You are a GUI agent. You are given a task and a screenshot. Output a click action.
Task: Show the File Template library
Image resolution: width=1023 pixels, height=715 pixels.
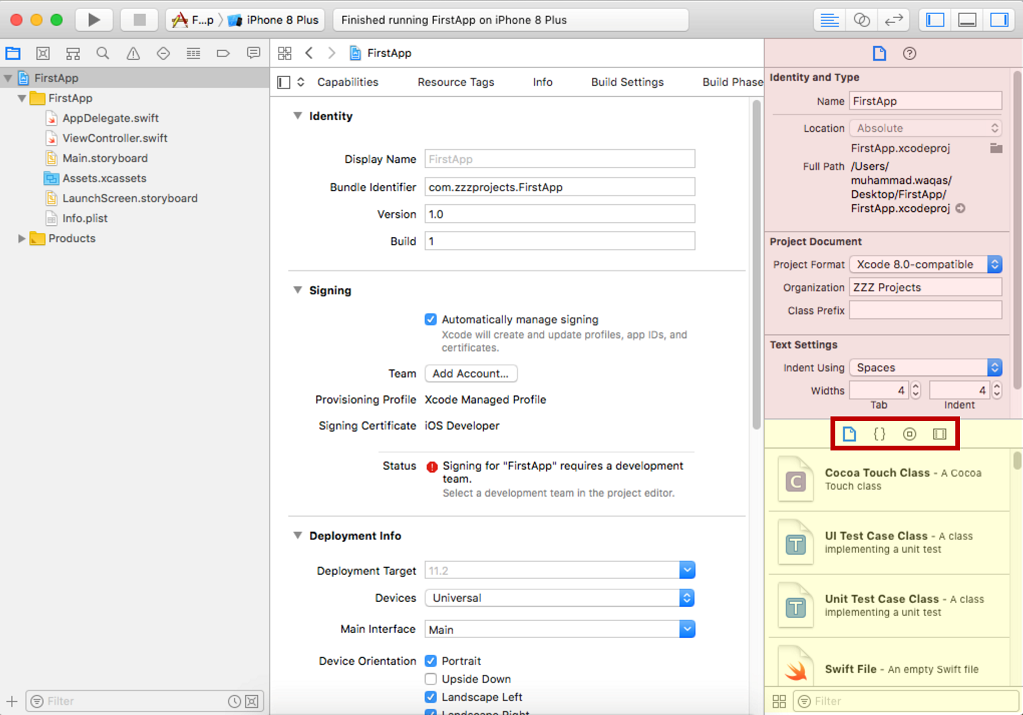point(849,434)
